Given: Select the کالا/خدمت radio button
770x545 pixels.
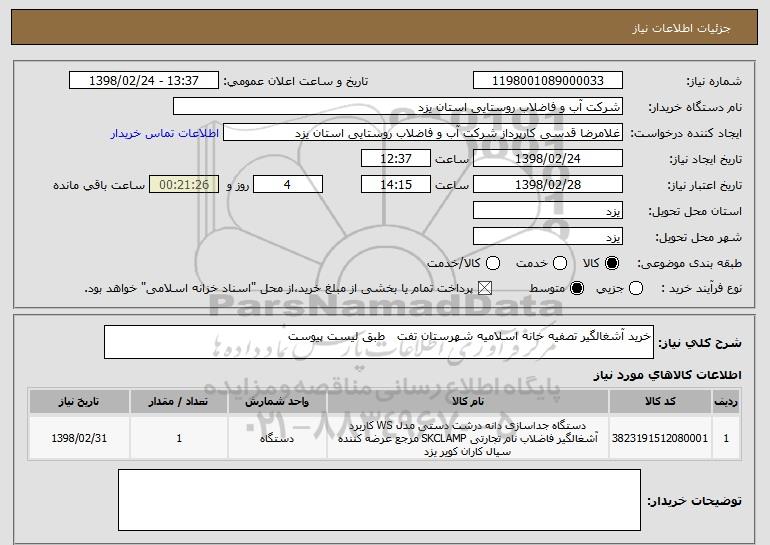Looking at the screenshot, I should tap(493, 263).
